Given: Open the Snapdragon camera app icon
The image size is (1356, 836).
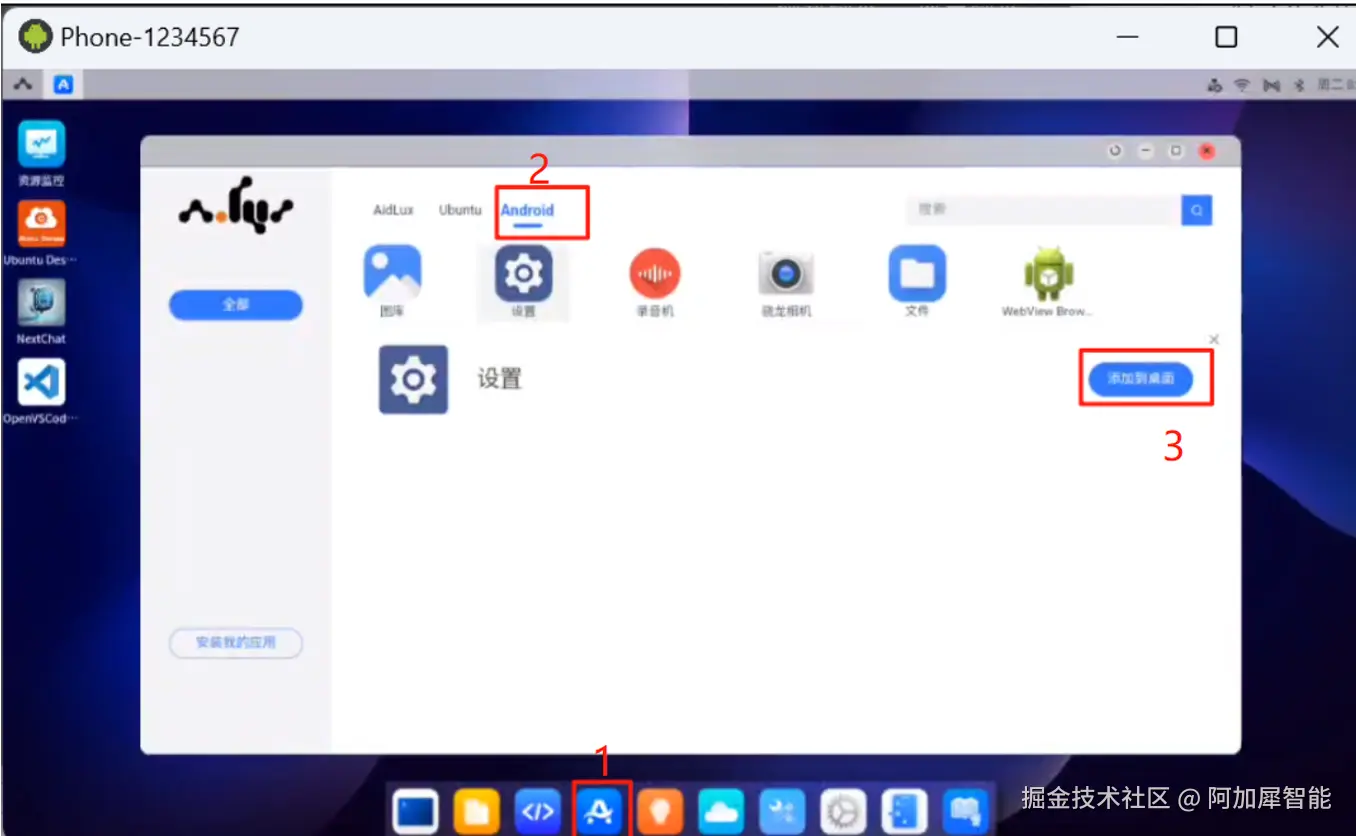Looking at the screenshot, I should coord(786,274).
